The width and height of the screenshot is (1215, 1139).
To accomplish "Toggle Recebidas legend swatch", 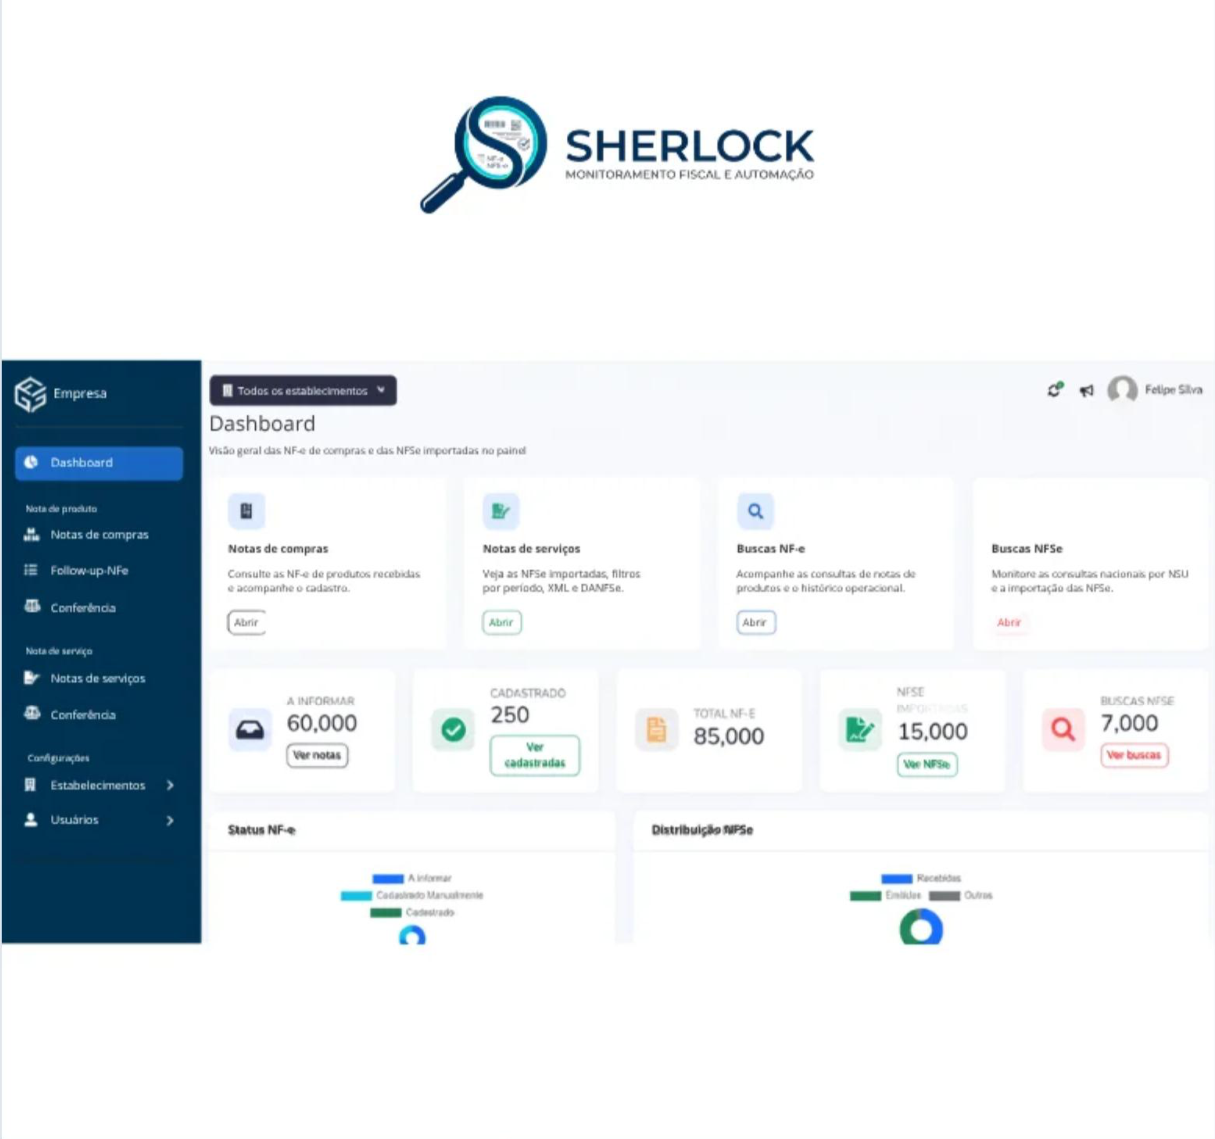I will click(x=897, y=879).
